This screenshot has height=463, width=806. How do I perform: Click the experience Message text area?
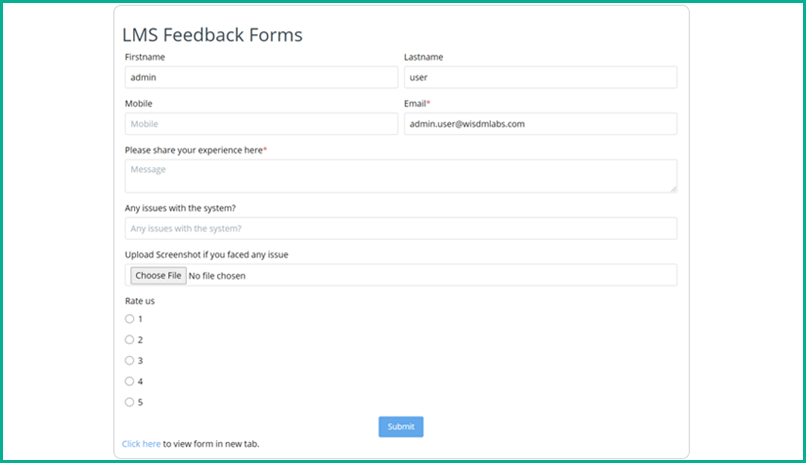coord(400,175)
